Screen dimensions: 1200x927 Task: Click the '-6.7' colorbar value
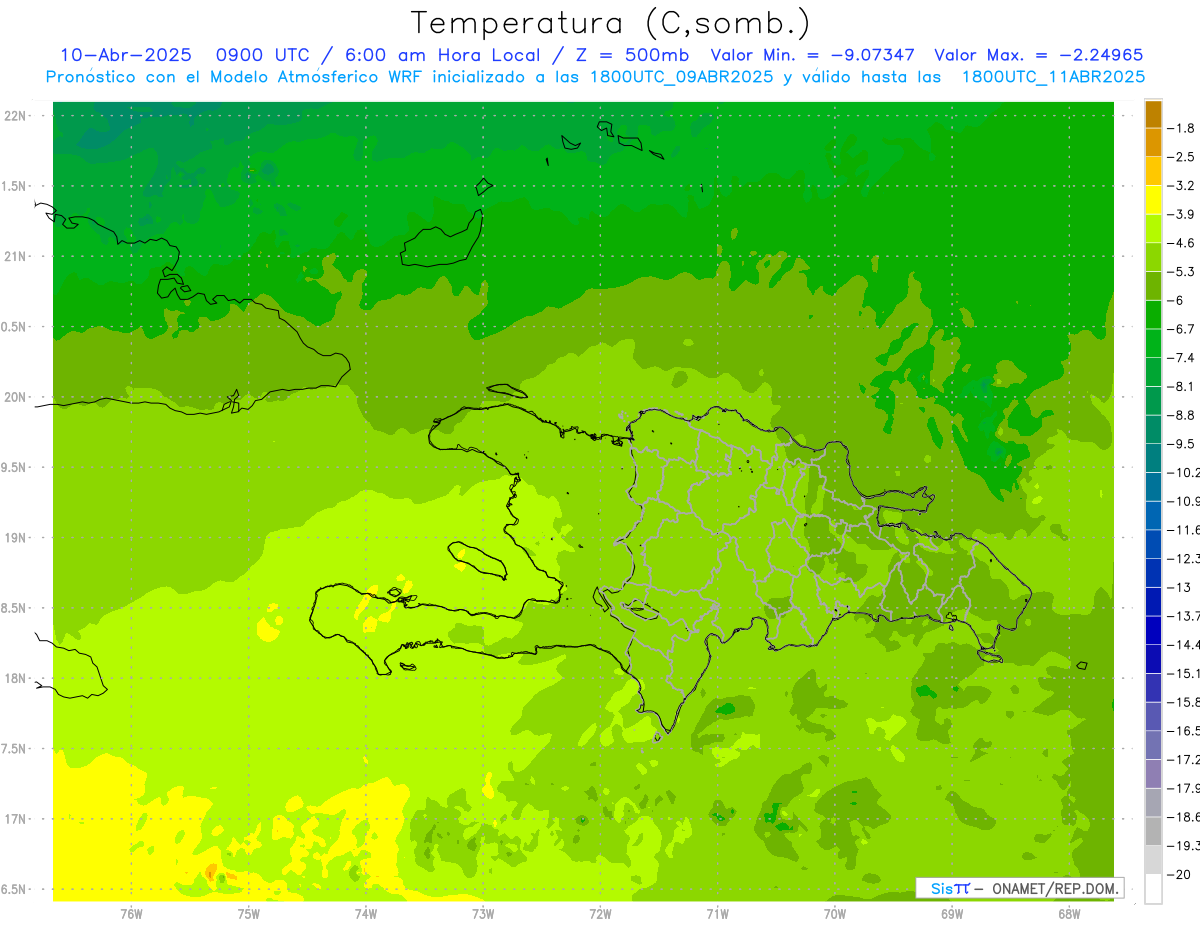pyautogui.click(x=1182, y=329)
